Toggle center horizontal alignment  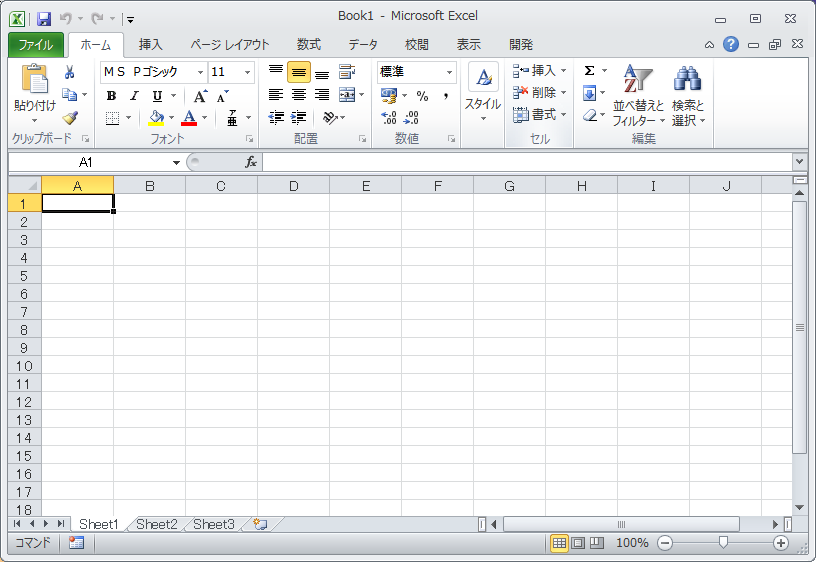(298, 95)
